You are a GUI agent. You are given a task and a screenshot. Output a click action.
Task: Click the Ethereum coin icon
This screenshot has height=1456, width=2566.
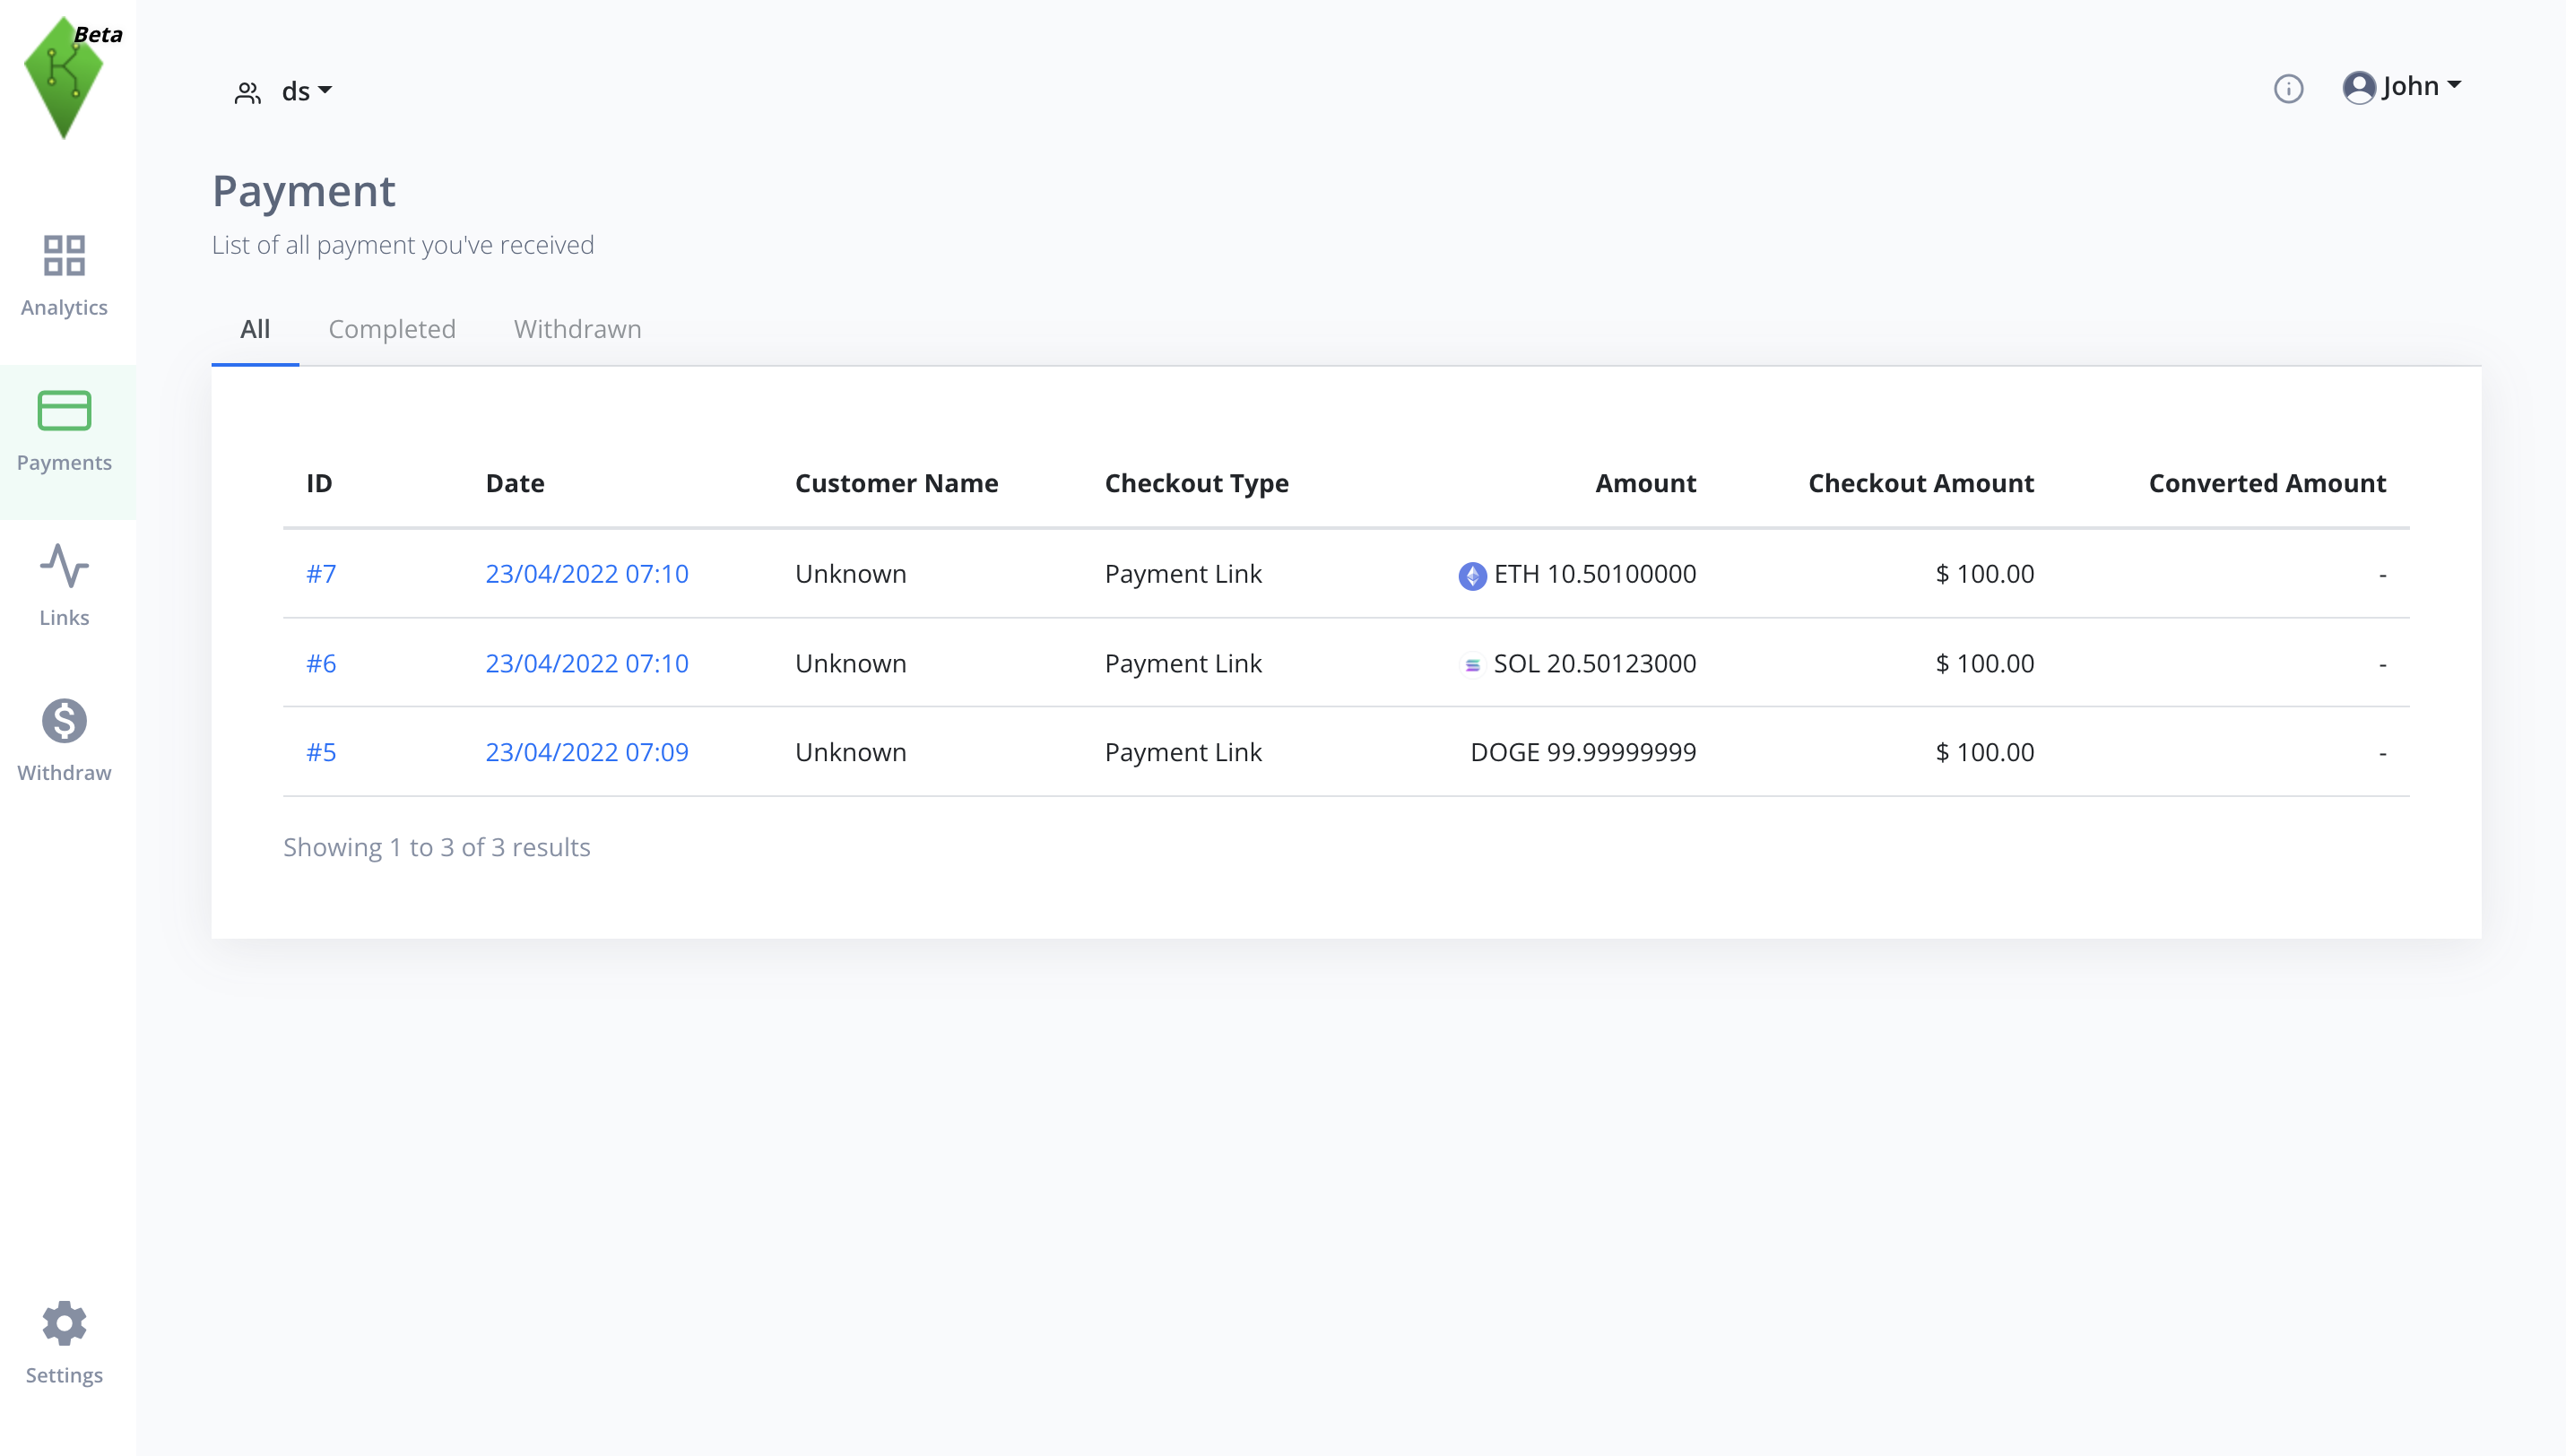1472,575
